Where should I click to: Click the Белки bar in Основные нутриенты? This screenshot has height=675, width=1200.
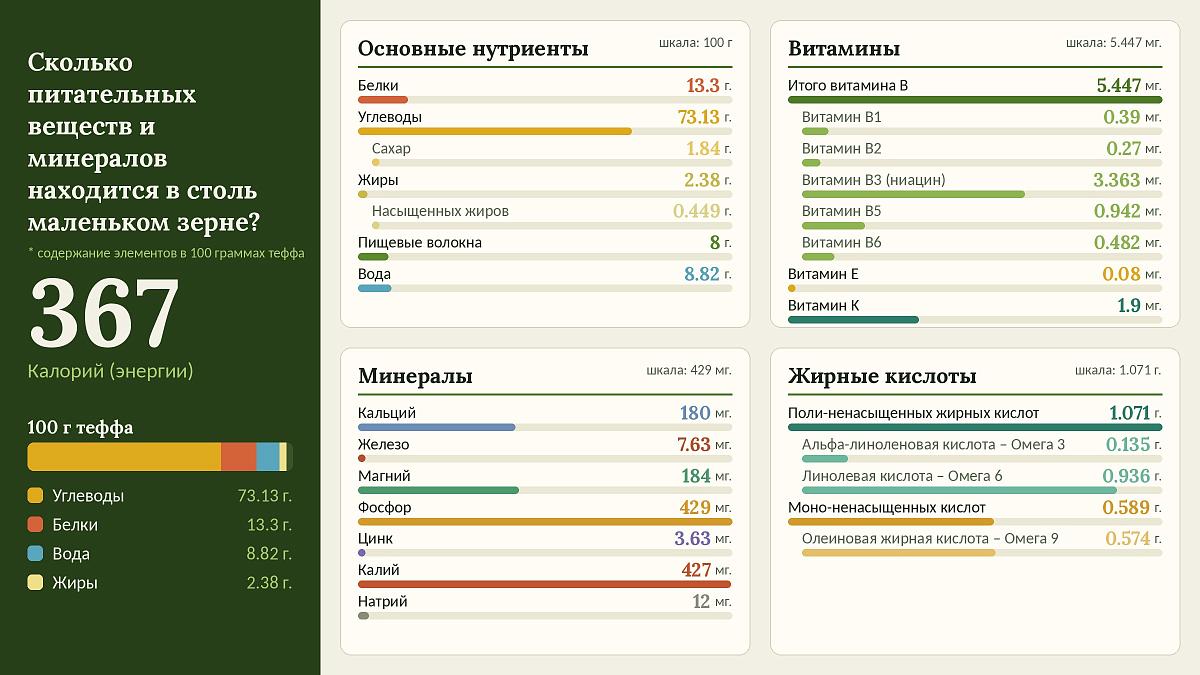pyautogui.click(x=383, y=100)
